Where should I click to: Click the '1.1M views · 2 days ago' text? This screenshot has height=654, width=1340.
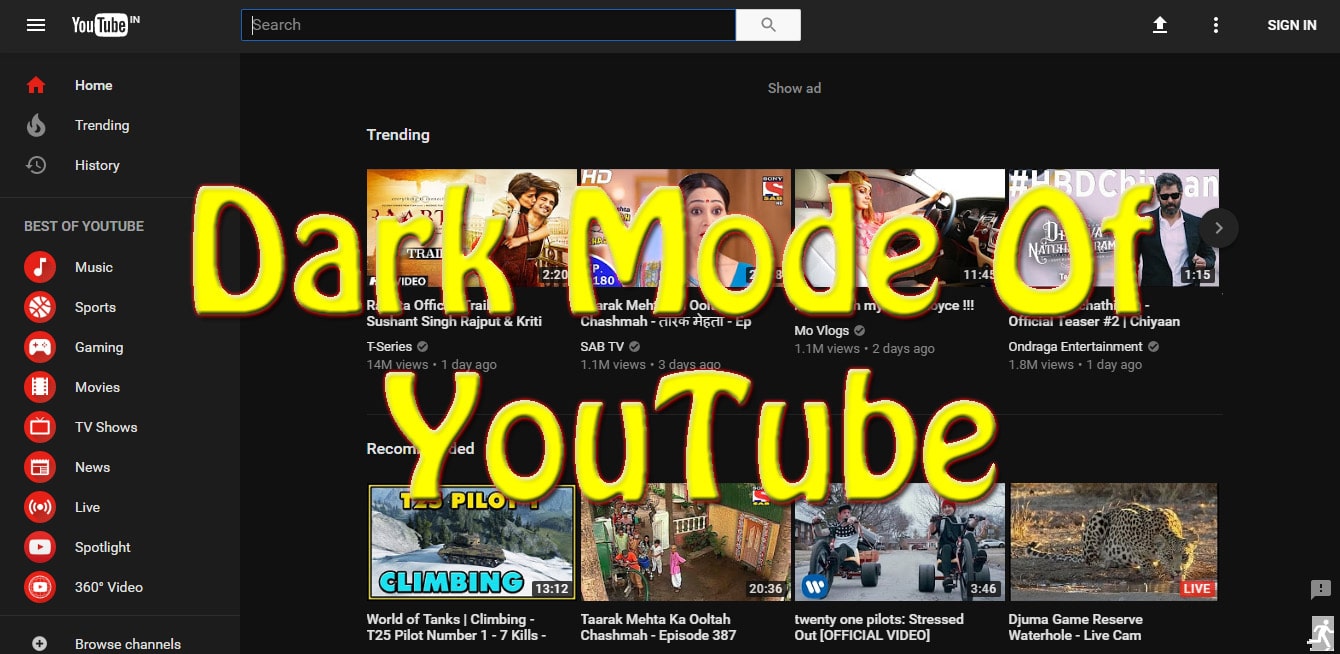[x=864, y=348]
